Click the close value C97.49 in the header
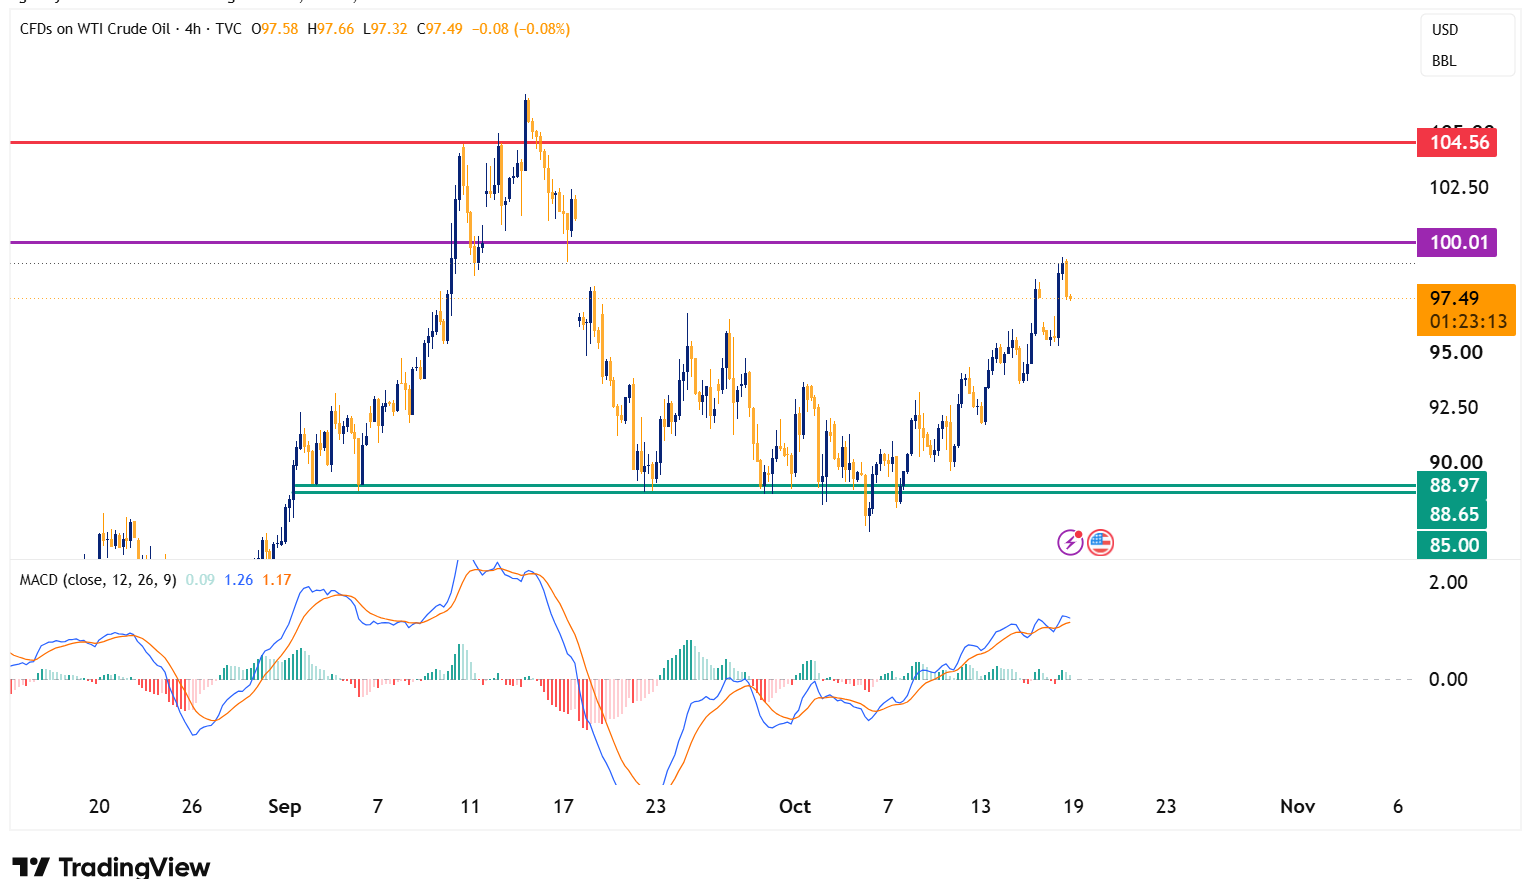 (439, 29)
